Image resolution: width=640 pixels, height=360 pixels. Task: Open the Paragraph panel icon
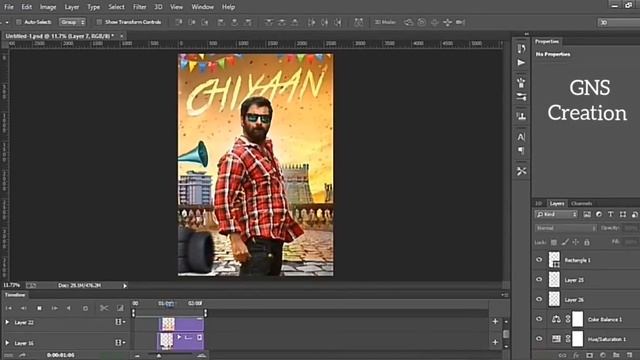pyautogui.click(x=521, y=151)
